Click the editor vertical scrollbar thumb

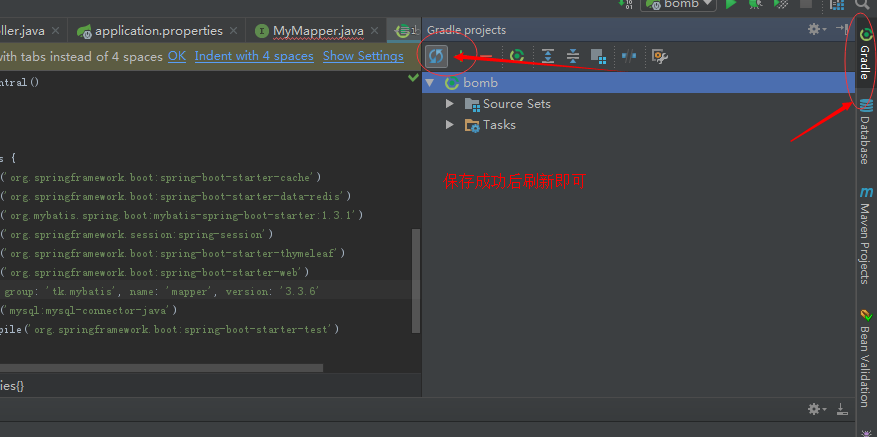(x=416, y=280)
